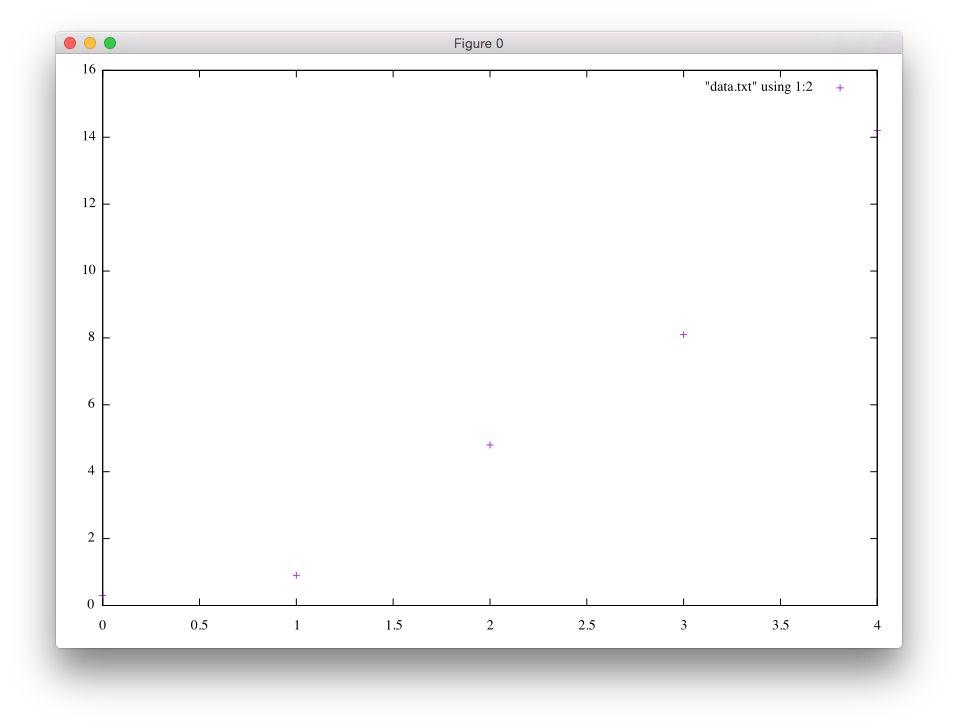The image size is (958, 728).
Task: Click the top border tick mark at x=2
Action: [489, 71]
